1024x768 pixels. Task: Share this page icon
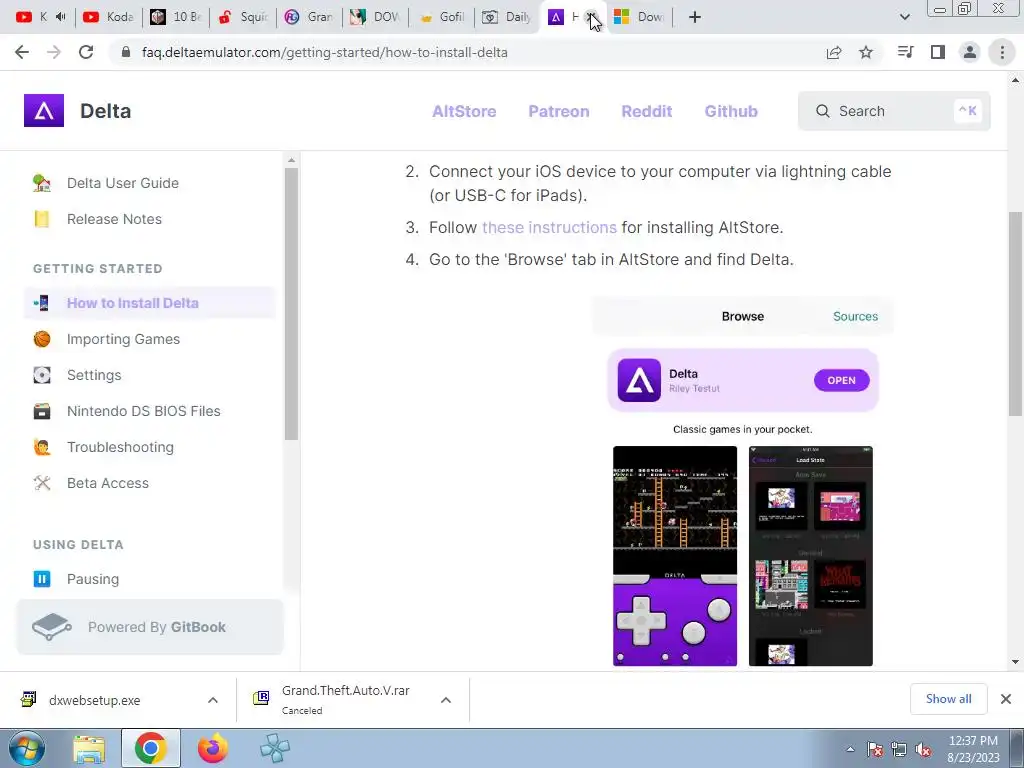pos(834,52)
